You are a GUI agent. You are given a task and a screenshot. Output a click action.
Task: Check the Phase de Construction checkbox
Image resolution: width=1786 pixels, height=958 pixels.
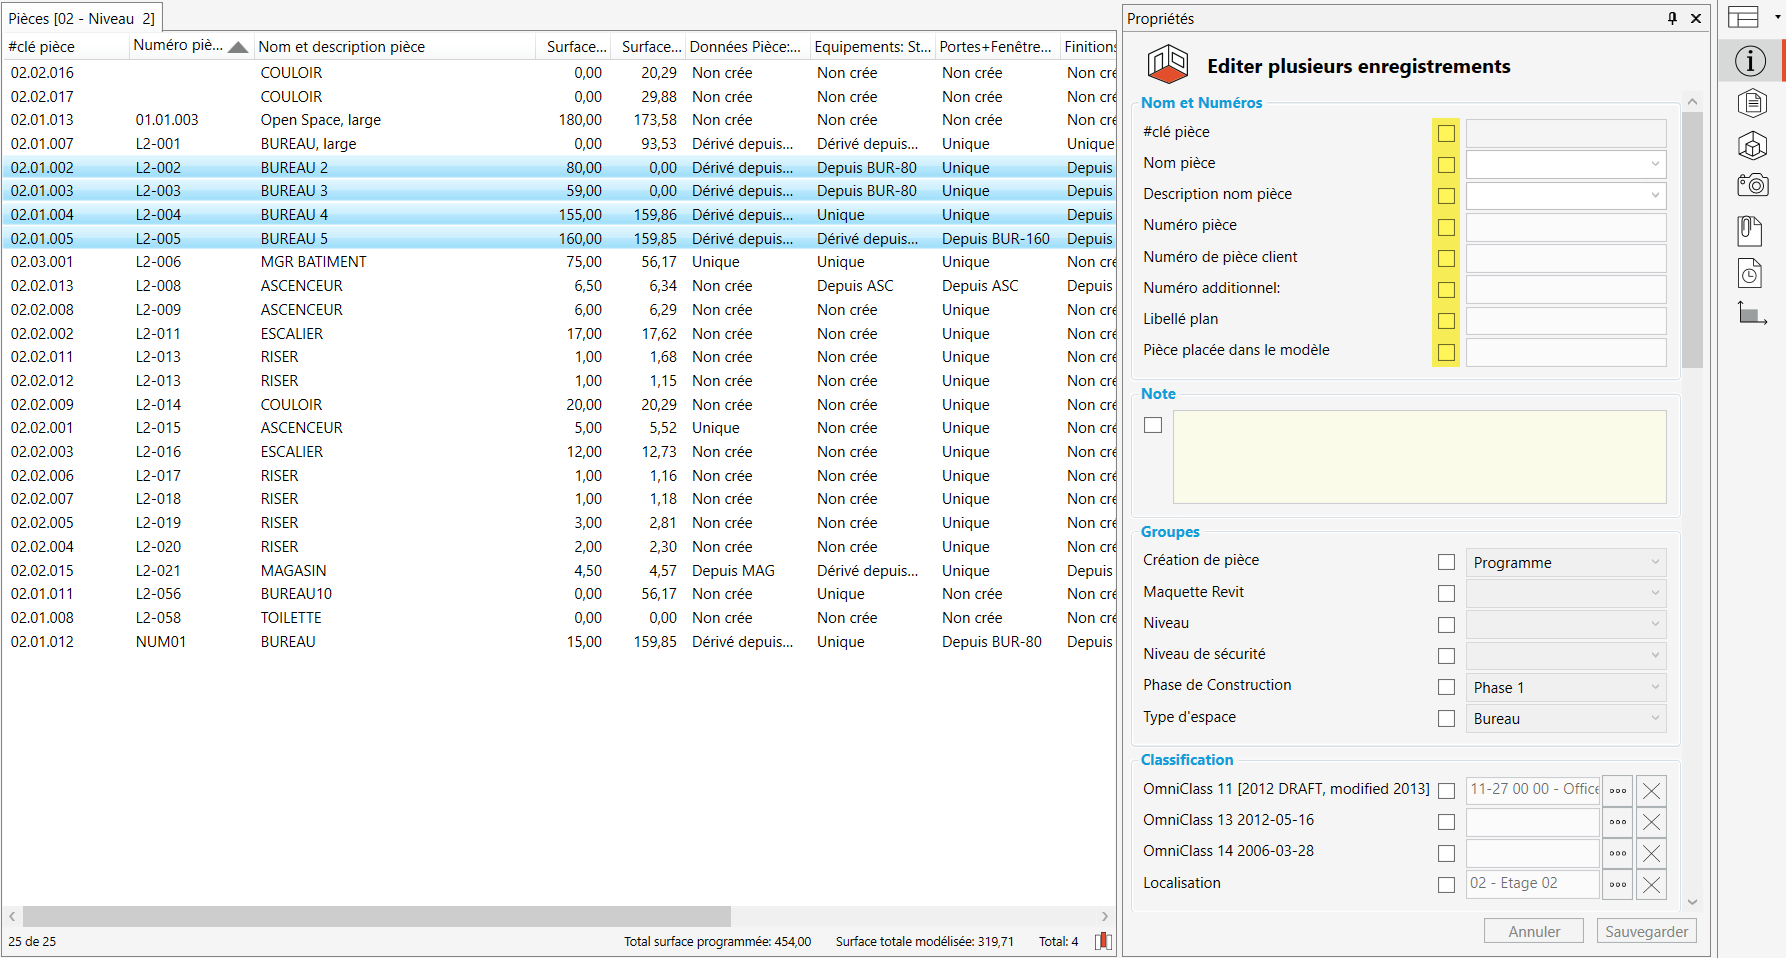1446,687
